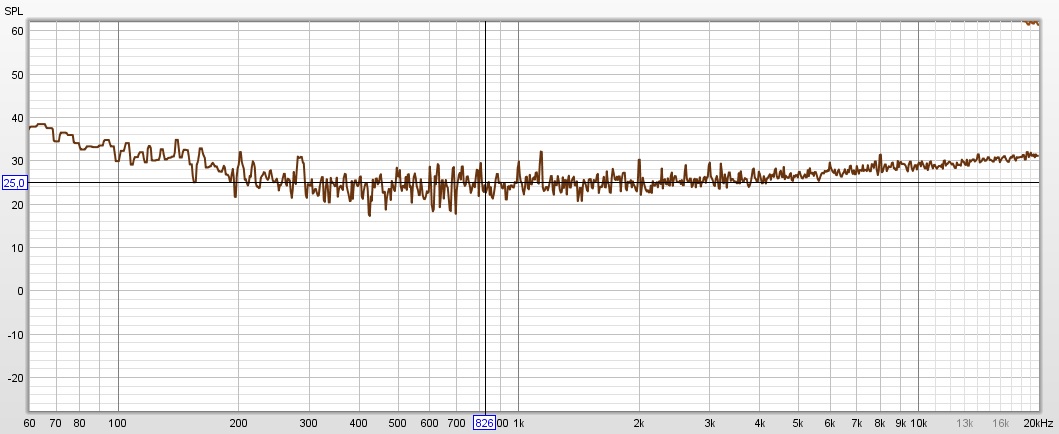The height and width of the screenshot is (434, 1059).
Task: Select the 30 dB tick on SPL axis
Action: (18, 161)
